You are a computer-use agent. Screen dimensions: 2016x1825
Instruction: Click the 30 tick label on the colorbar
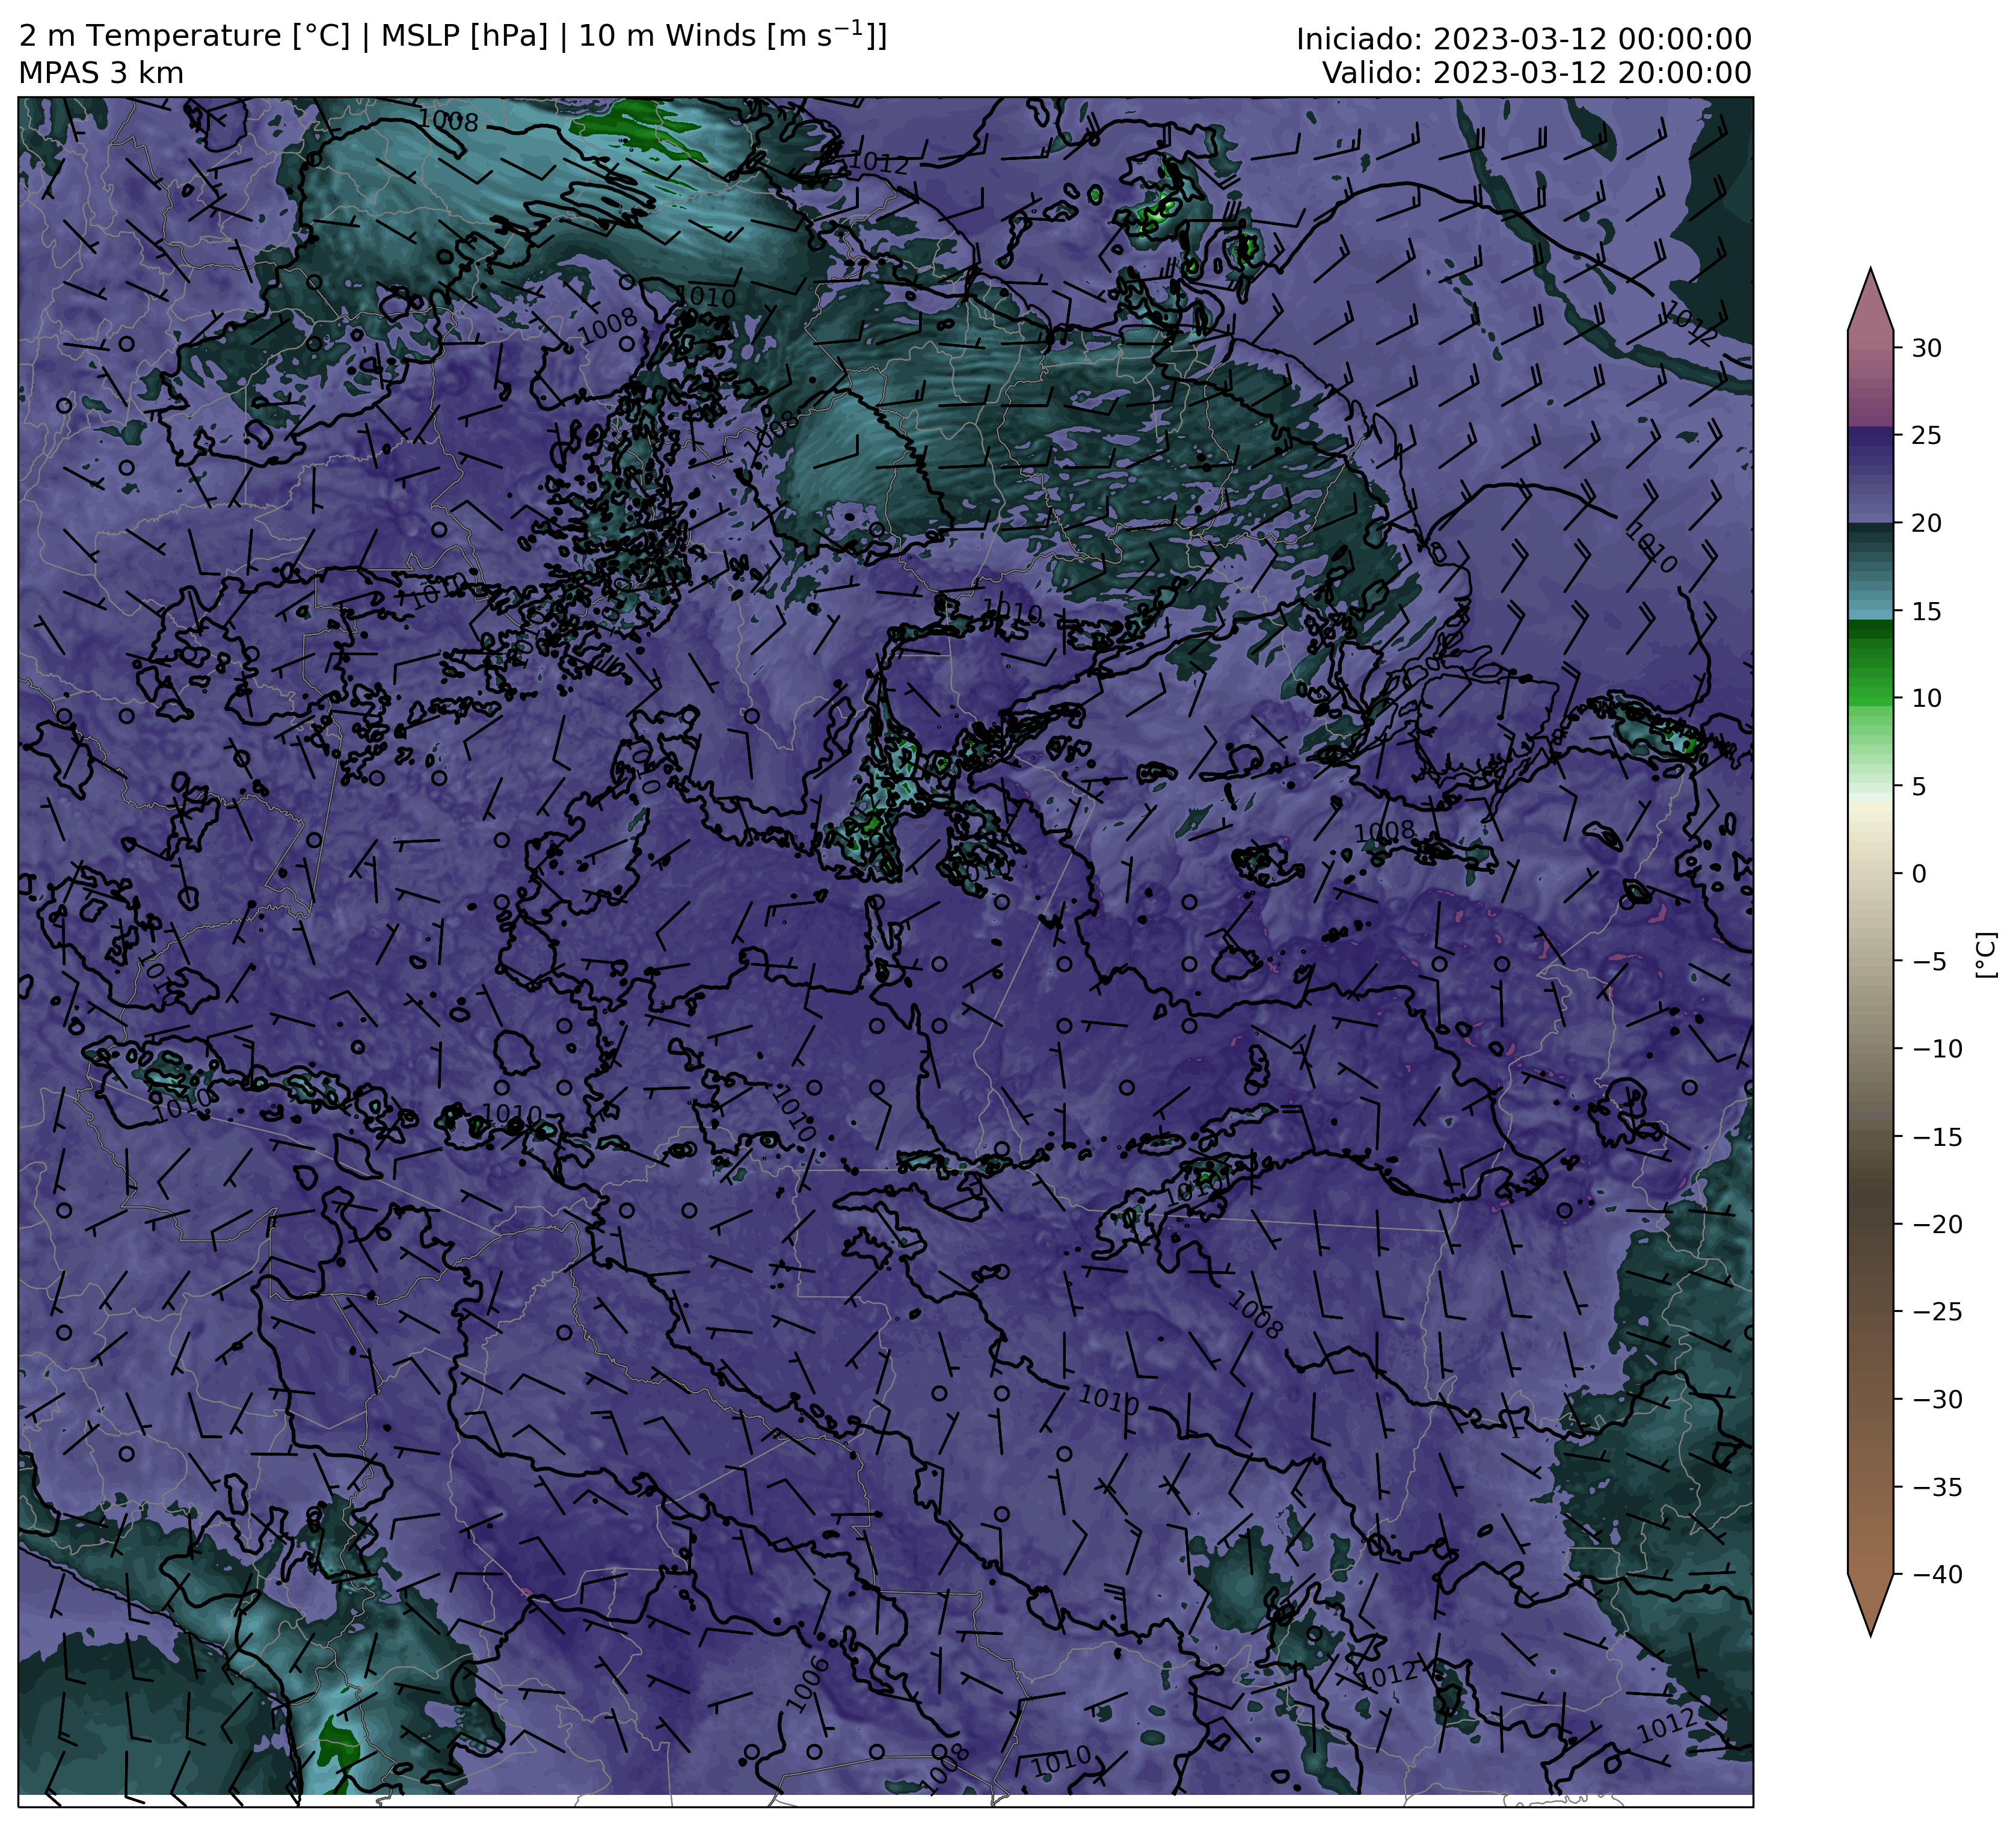pos(1926,348)
